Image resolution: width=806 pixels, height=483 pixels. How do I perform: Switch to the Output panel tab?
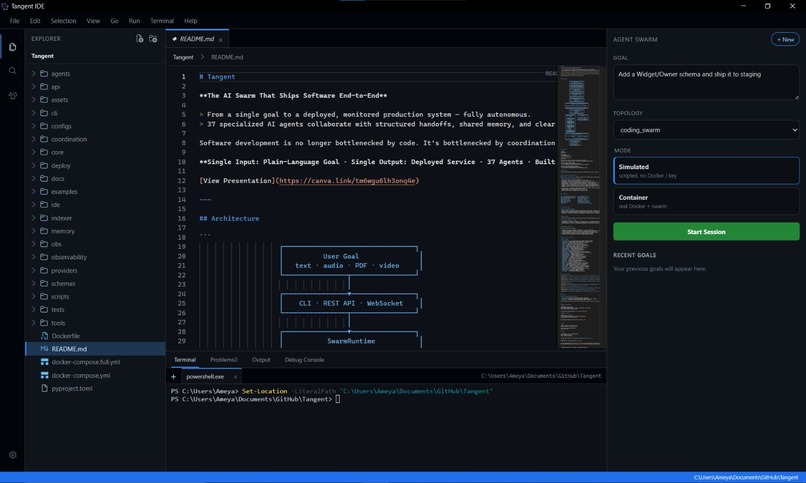[x=261, y=360]
